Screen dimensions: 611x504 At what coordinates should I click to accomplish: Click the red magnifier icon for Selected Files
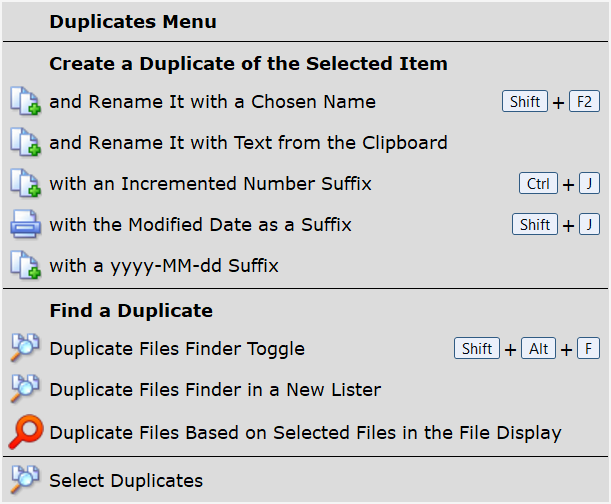24,433
